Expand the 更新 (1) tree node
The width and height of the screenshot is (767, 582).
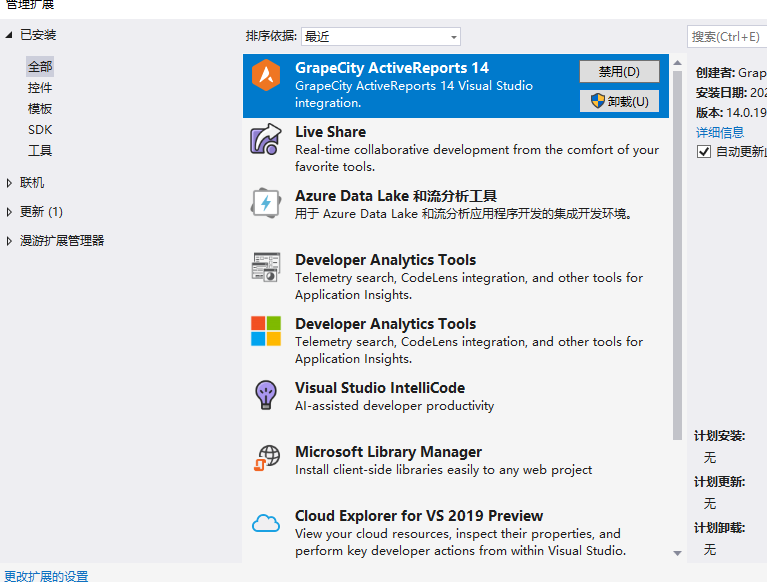coord(9,212)
